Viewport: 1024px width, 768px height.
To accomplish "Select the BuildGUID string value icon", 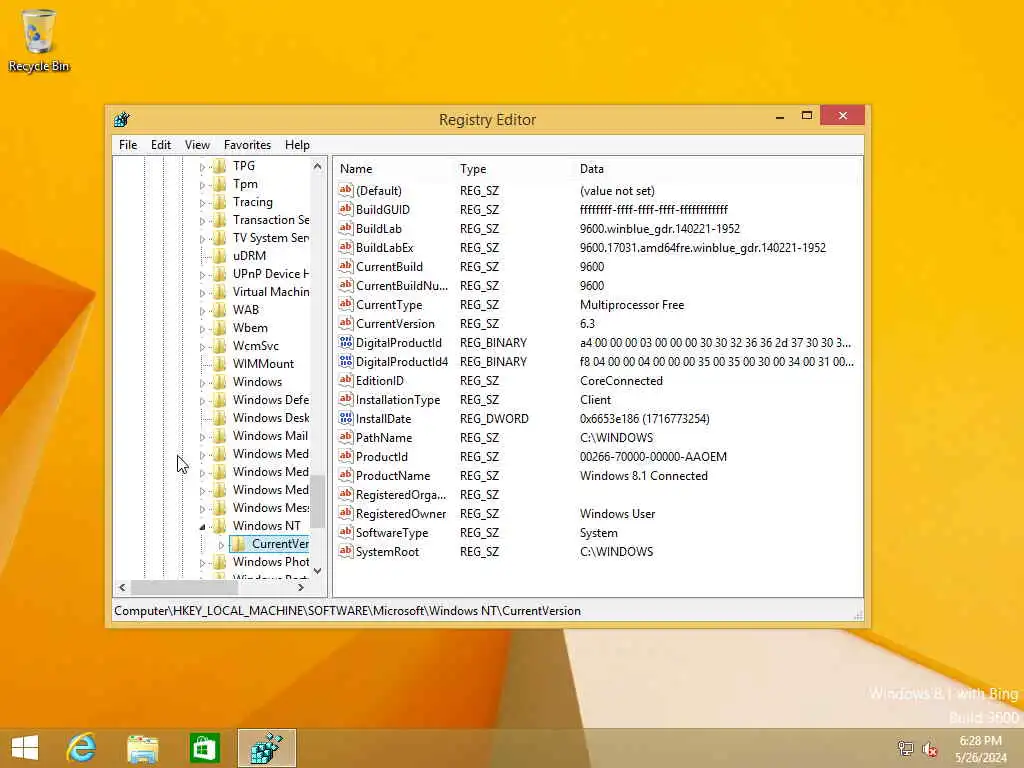I will (x=345, y=209).
